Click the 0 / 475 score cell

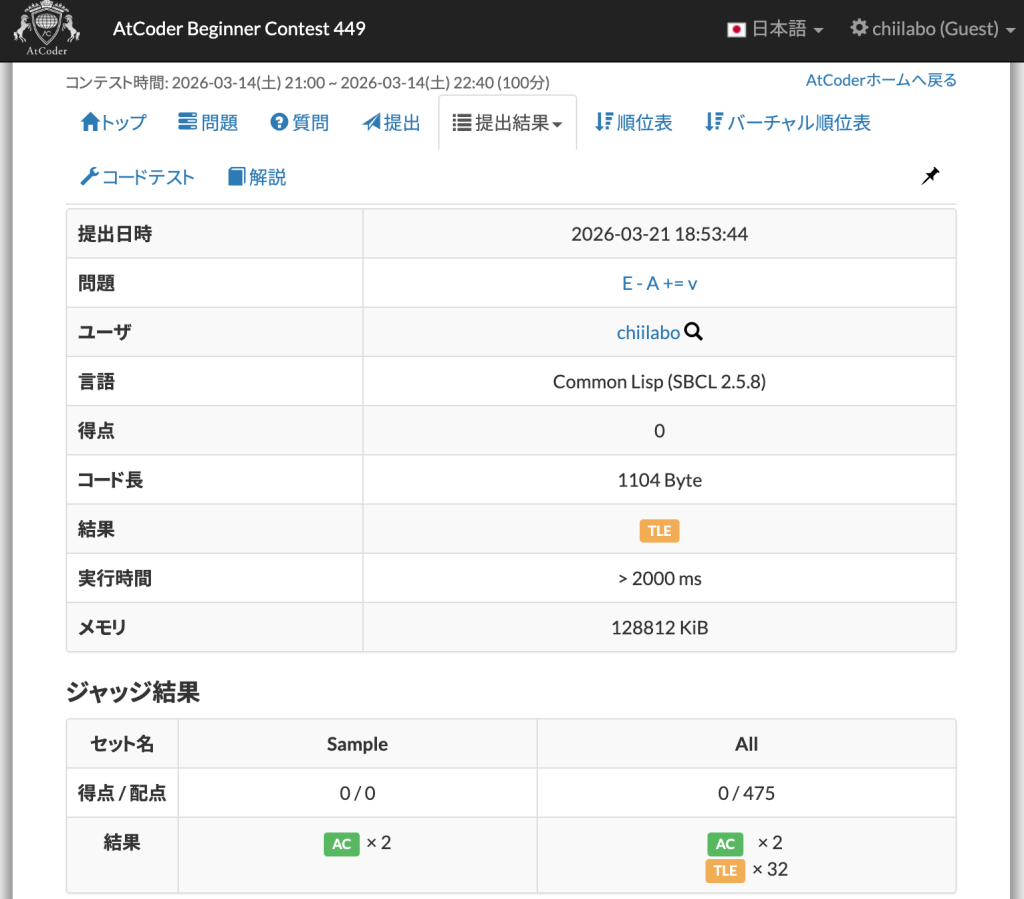[x=746, y=793]
